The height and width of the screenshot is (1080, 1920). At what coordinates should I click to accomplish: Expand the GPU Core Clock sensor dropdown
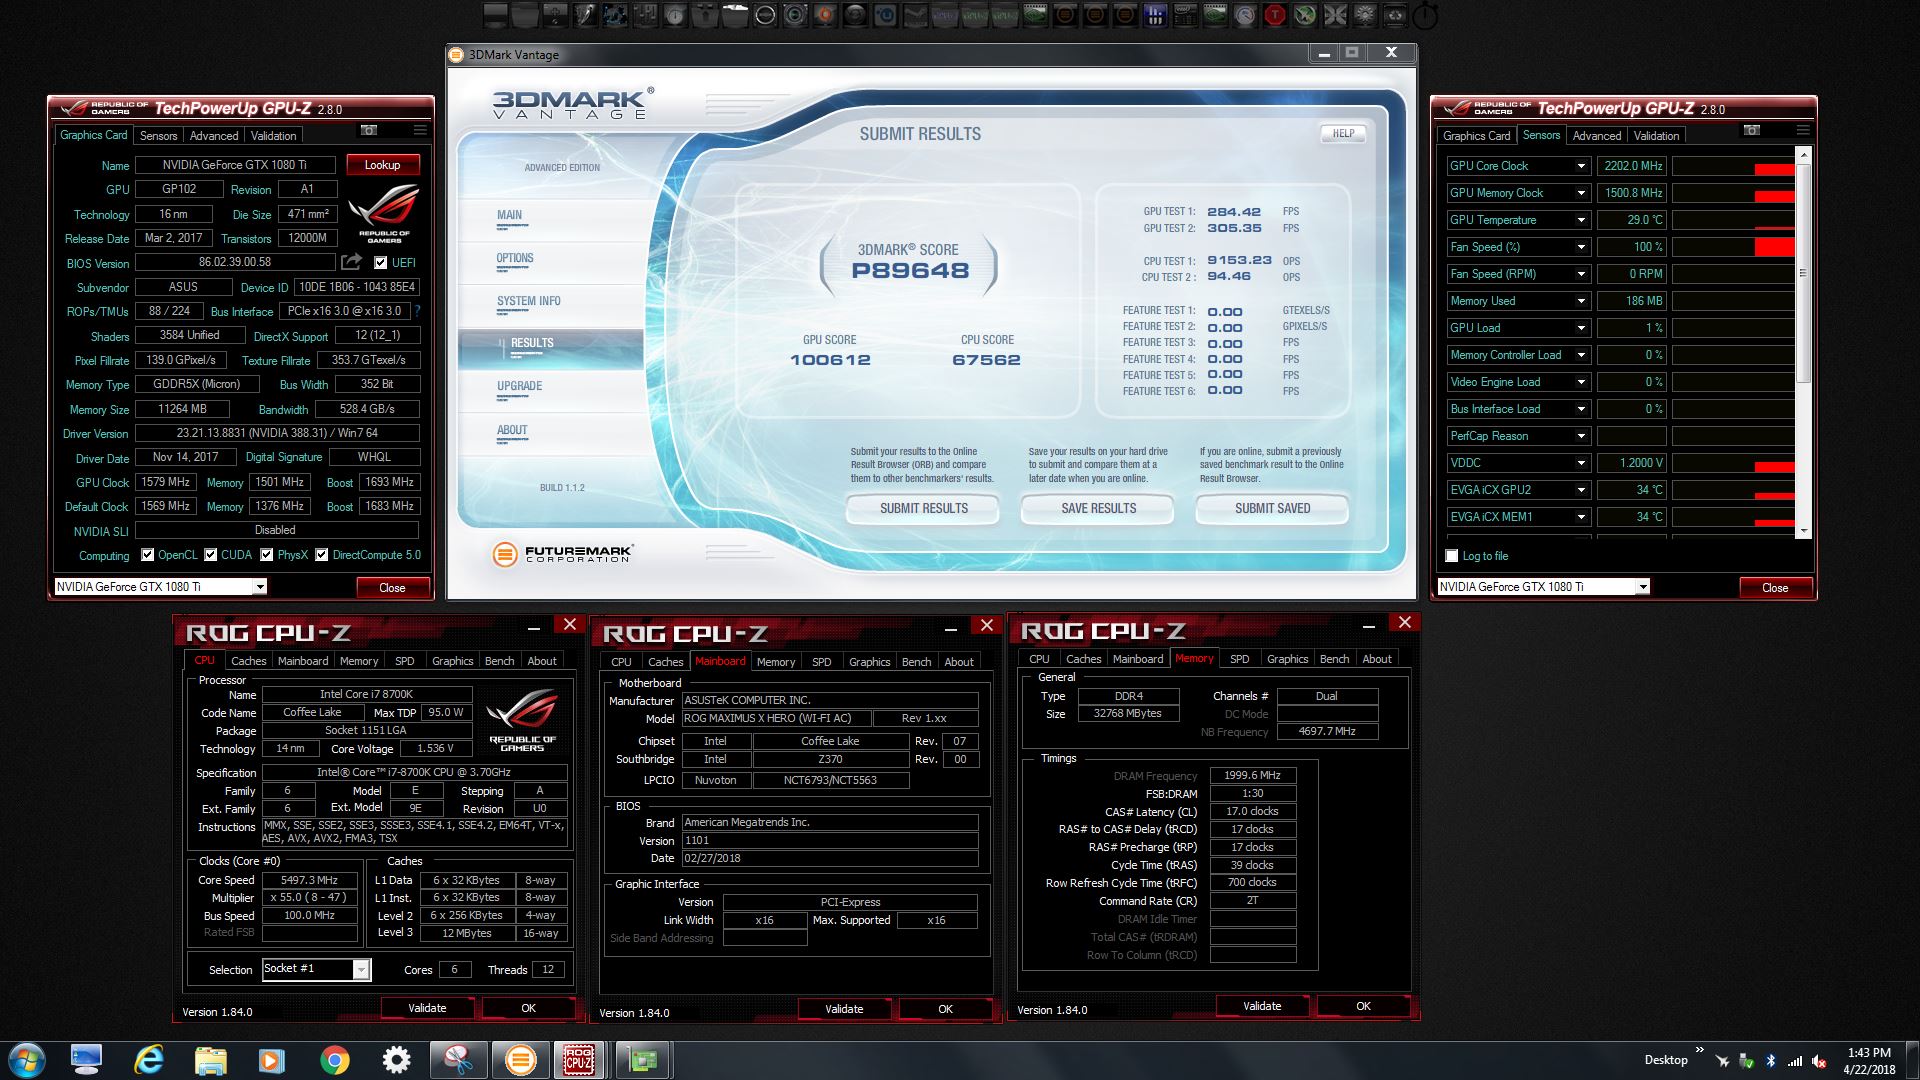[1581, 166]
